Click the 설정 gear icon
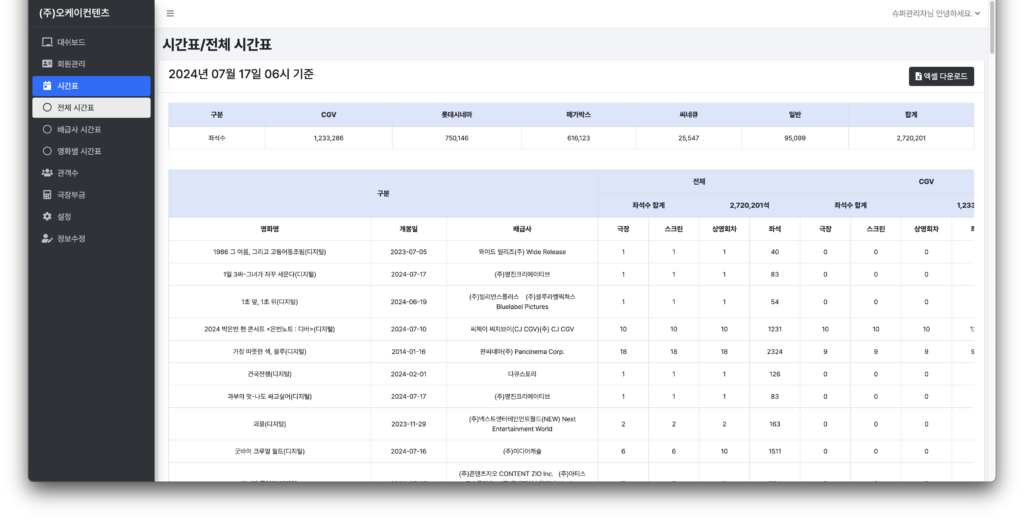 click(x=47, y=216)
